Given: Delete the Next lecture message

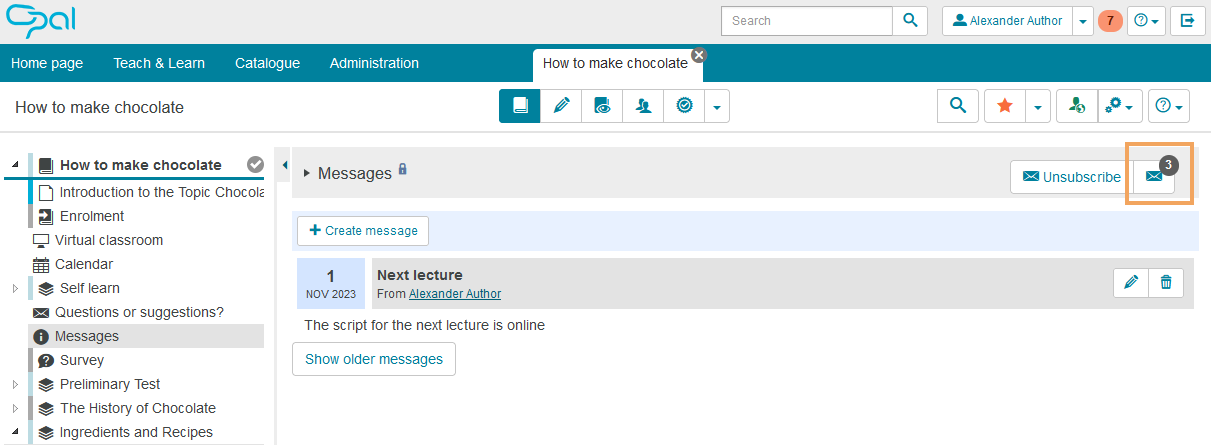Looking at the screenshot, I should [1166, 283].
